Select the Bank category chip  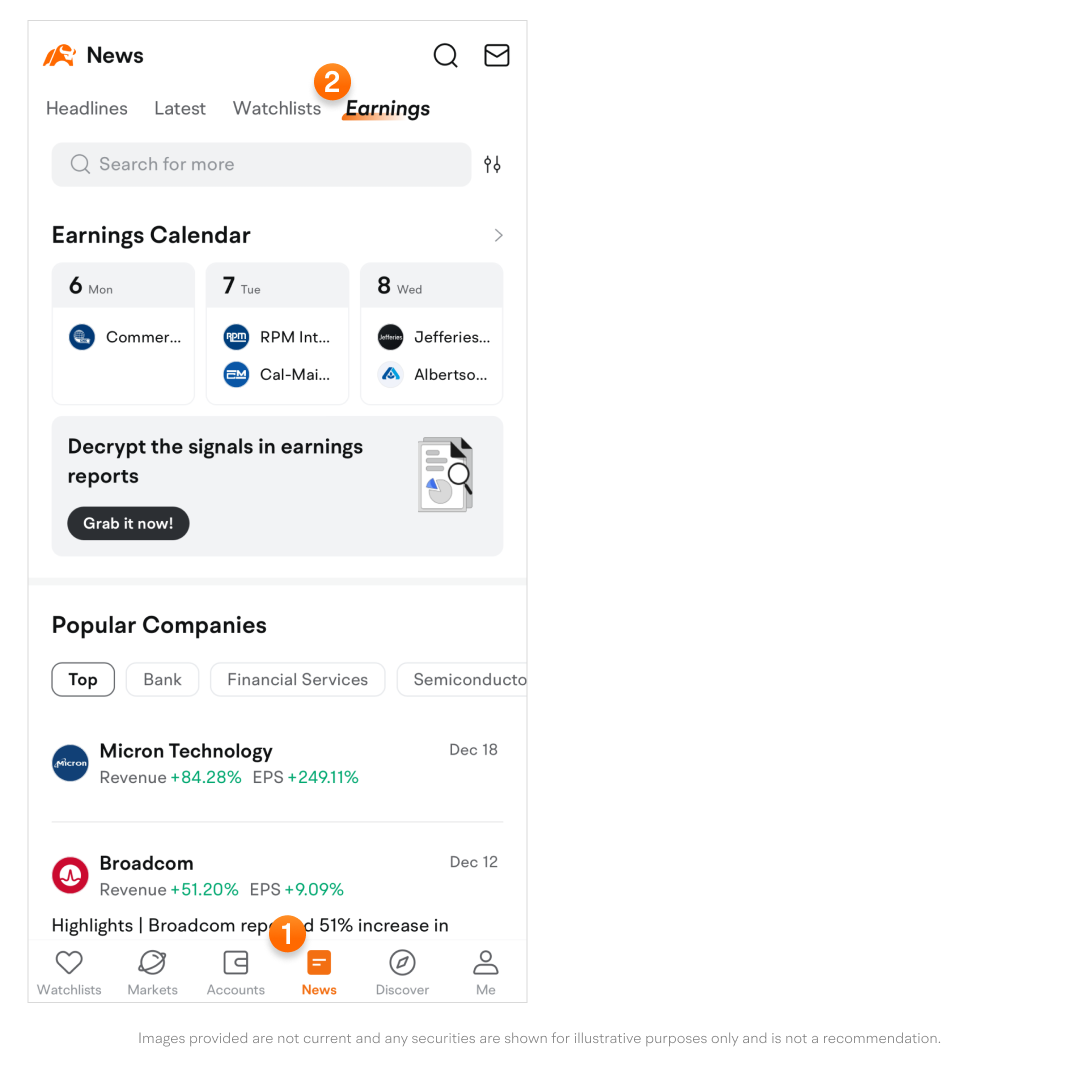(162, 680)
